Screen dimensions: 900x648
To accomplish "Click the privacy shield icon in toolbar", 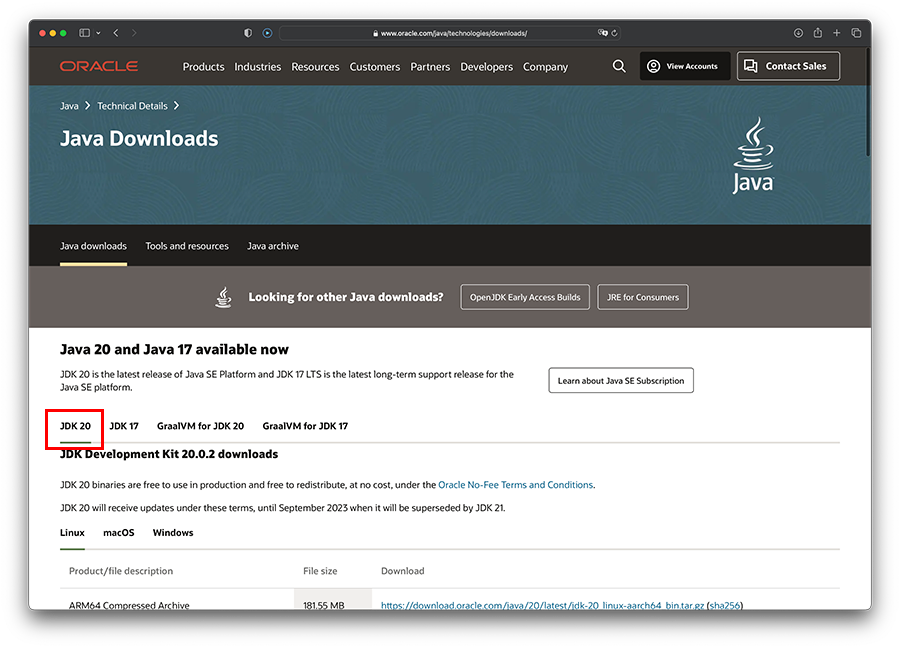I will 248,33.
